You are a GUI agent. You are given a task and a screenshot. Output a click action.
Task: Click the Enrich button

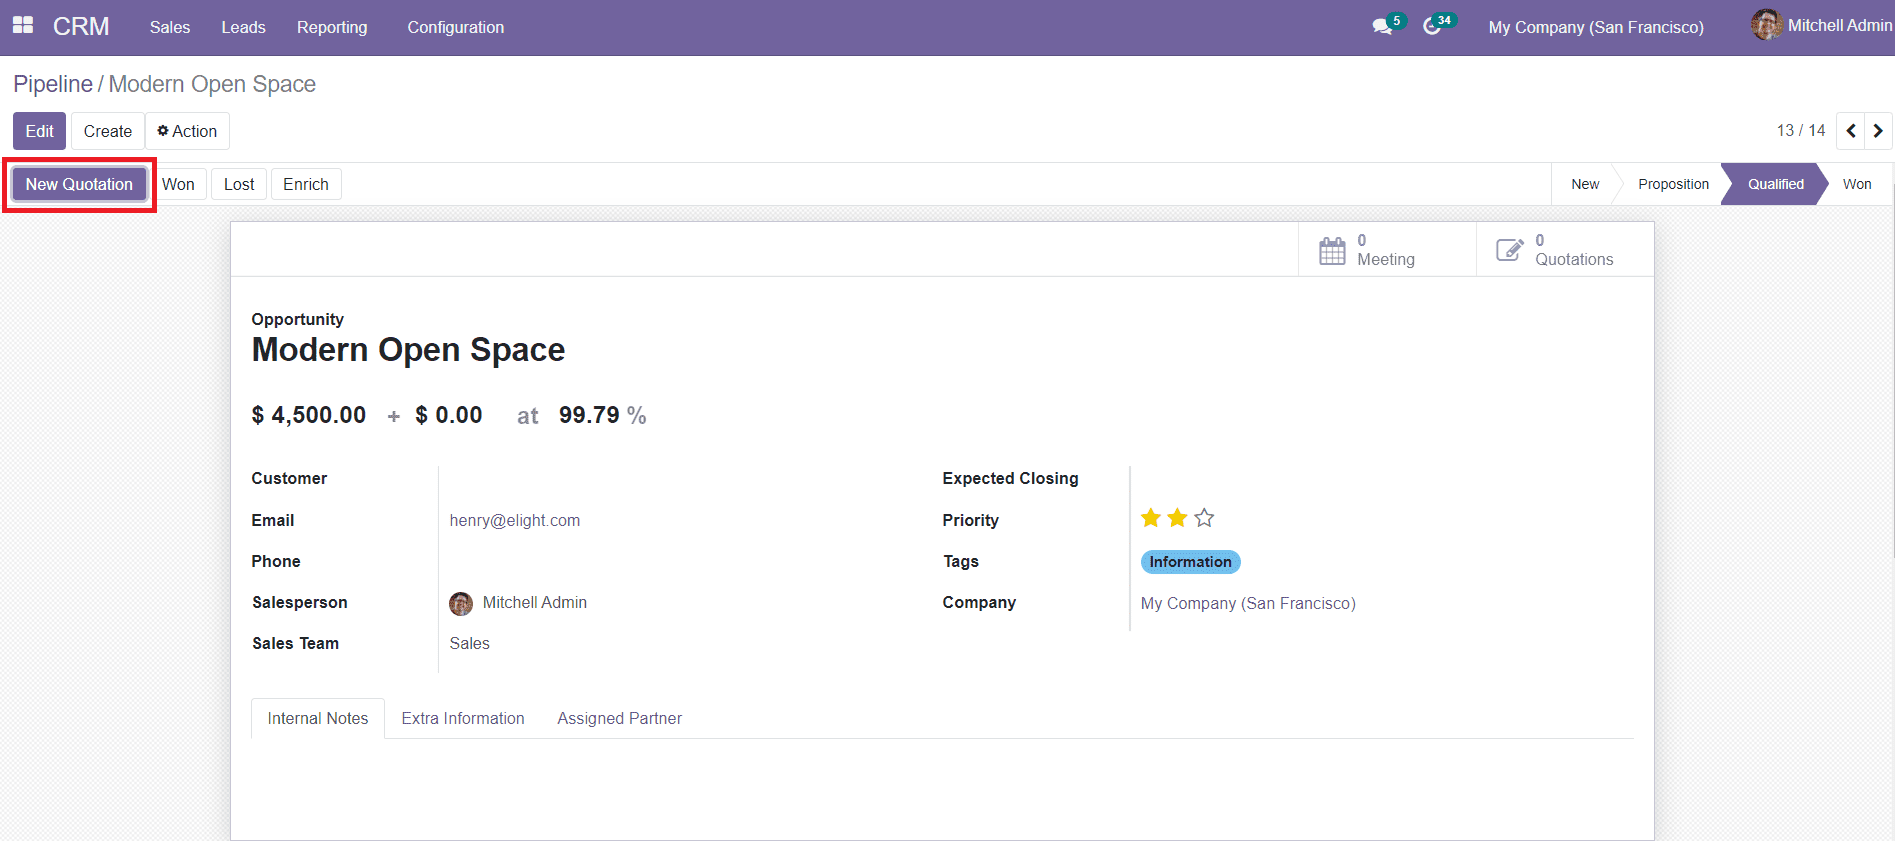[x=306, y=184]
